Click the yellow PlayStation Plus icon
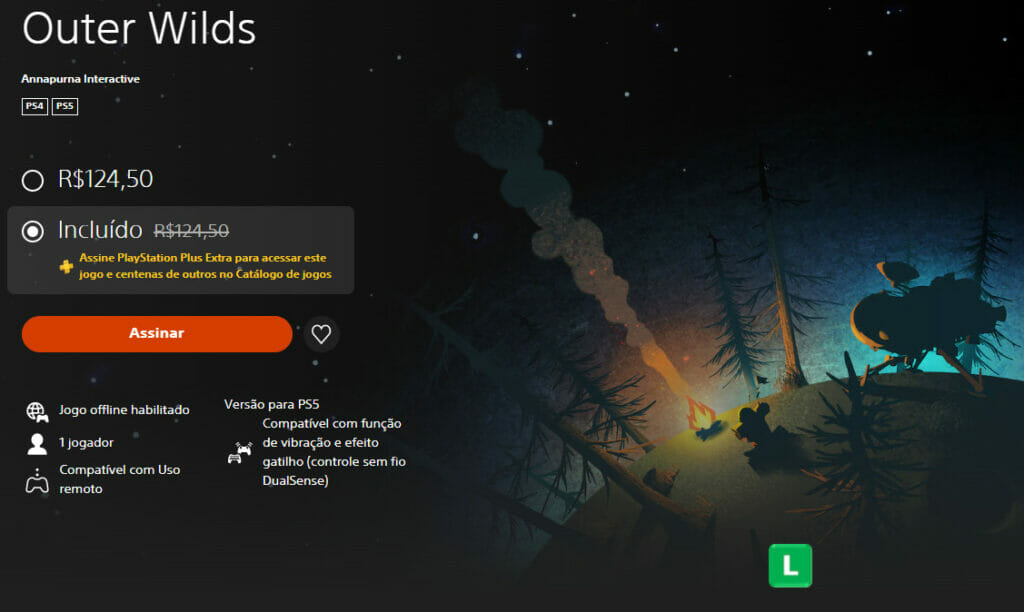The width and height of the screenshot is (1024, 612). 66,266
